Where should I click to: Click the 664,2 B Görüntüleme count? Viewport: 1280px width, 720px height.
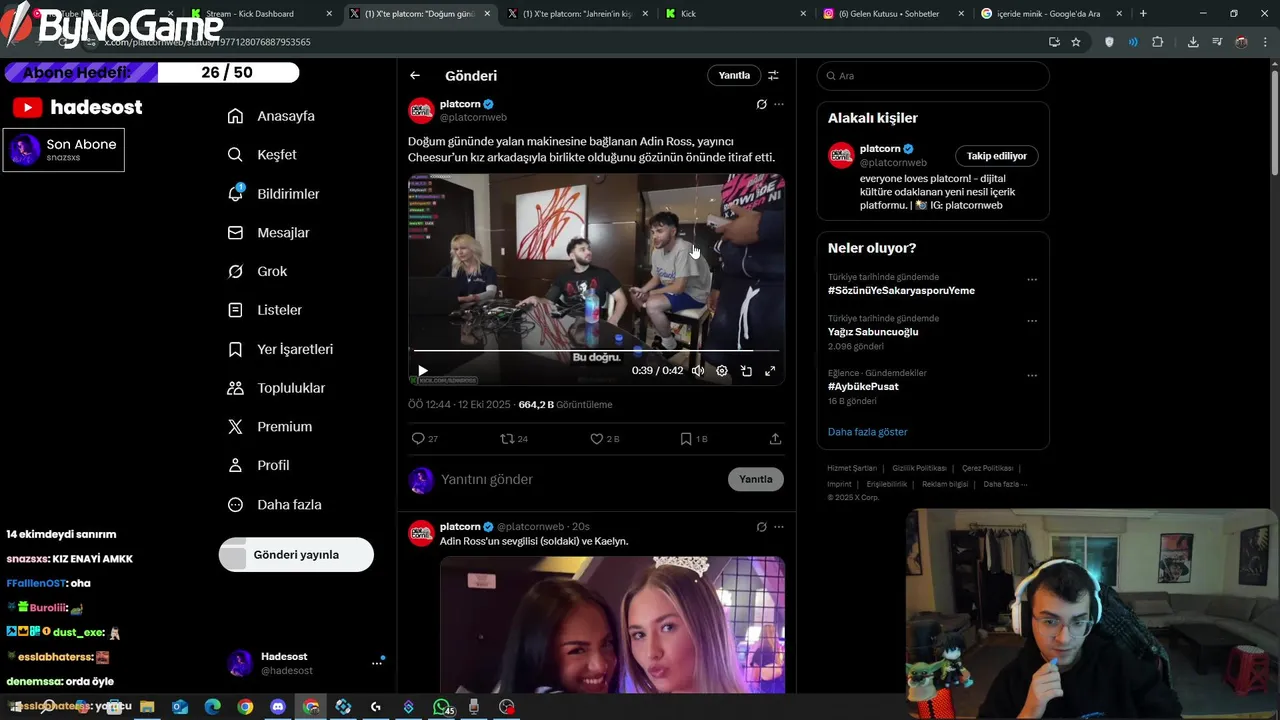565,405
